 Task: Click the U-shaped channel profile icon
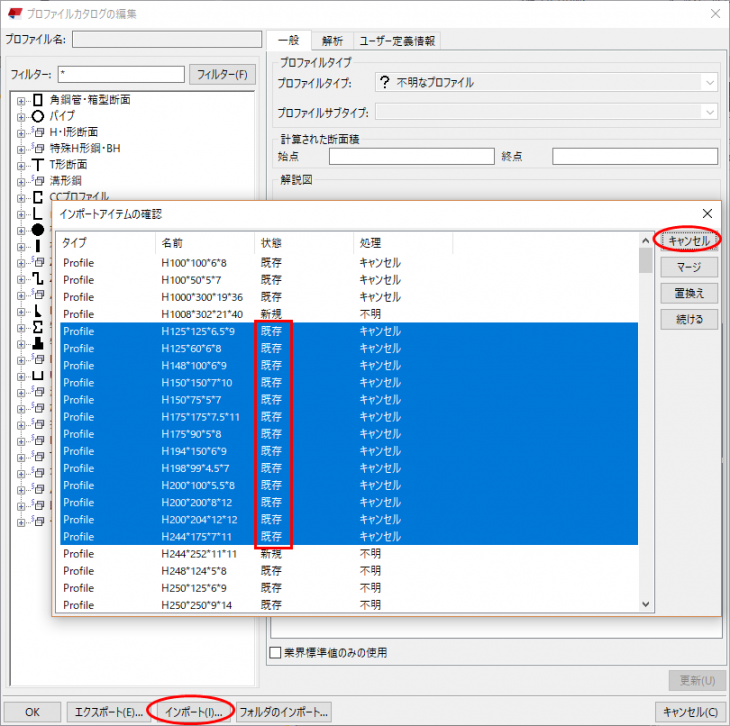click(38, 376)
